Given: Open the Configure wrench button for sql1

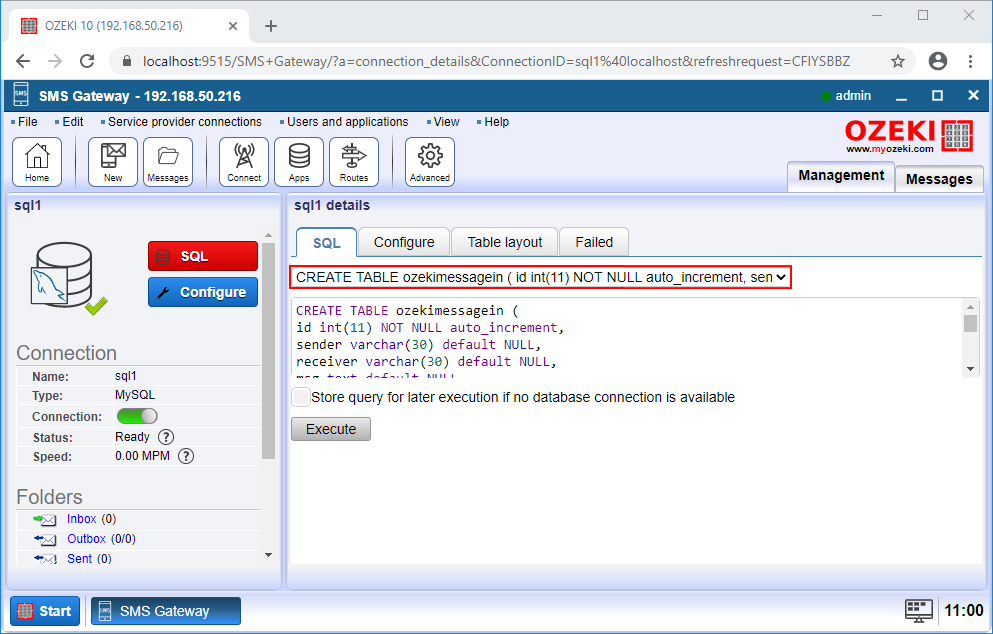Looking at the screenshot, I should coord(202,292).
